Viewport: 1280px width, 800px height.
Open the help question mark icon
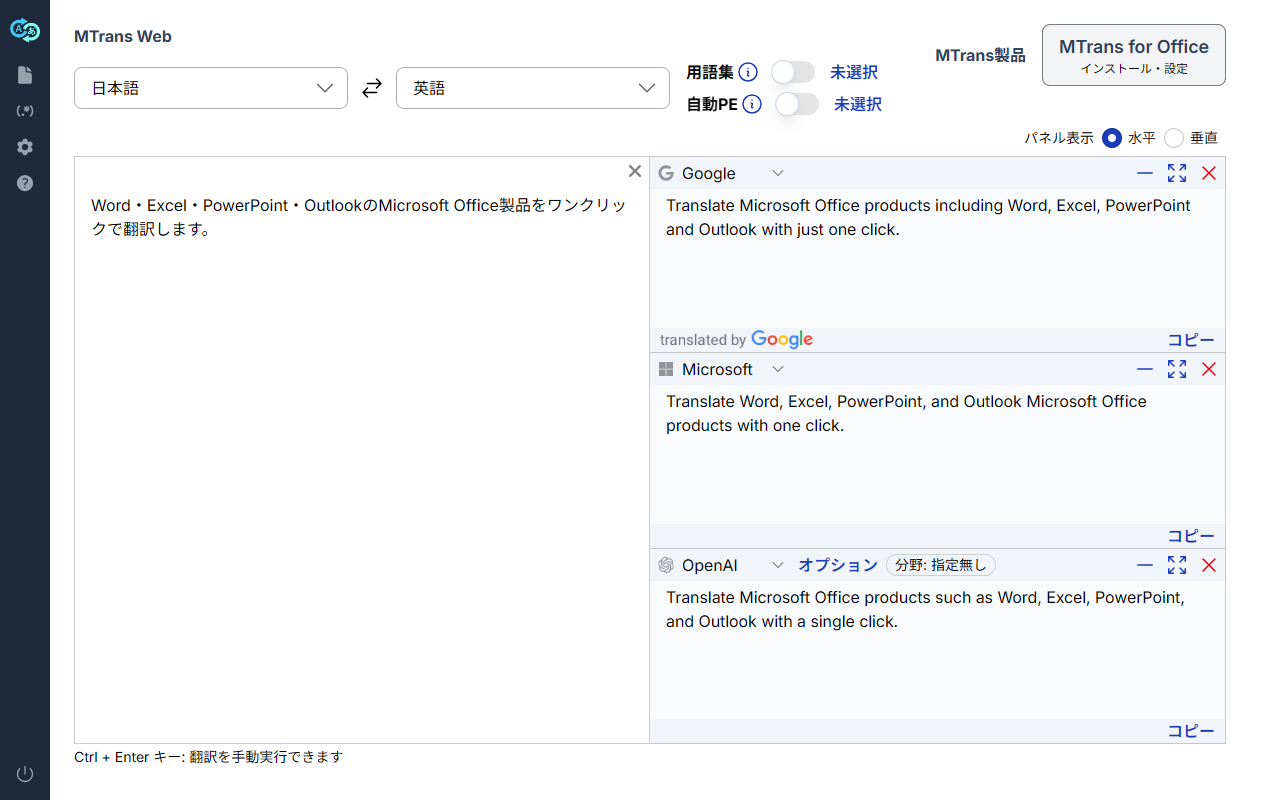pos(25,183)
